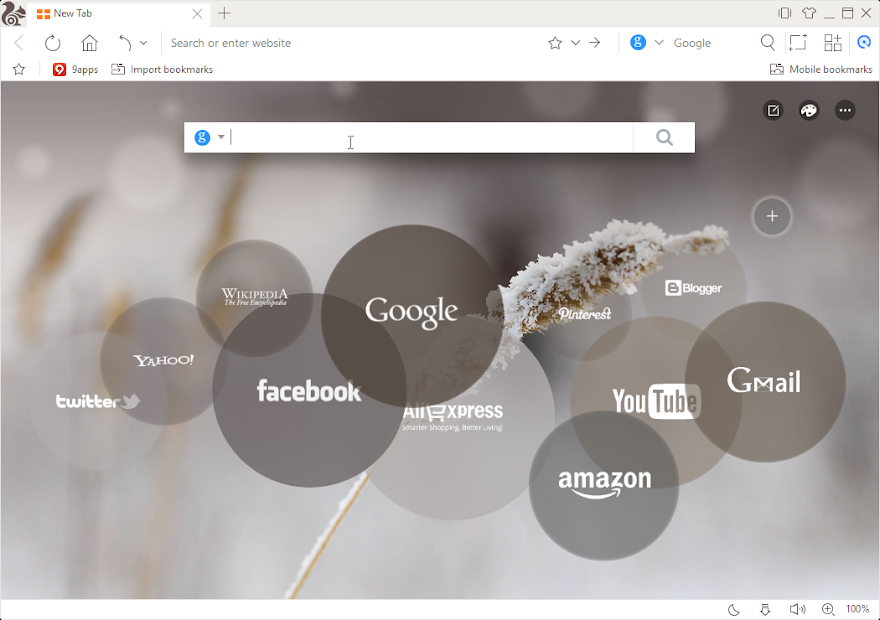The height and width of the screenshot is (620, 880).
Task: Toggle night mode moon icon
Action: [x=734, y=609]
